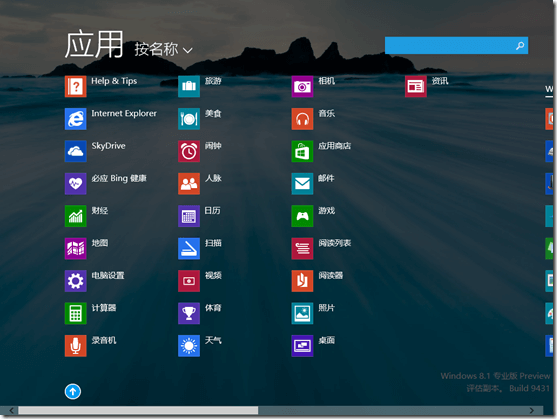Open the 人脉 people icon
Image resolution: width=557 pixels, height=419 pixels.
pos(189,184)
